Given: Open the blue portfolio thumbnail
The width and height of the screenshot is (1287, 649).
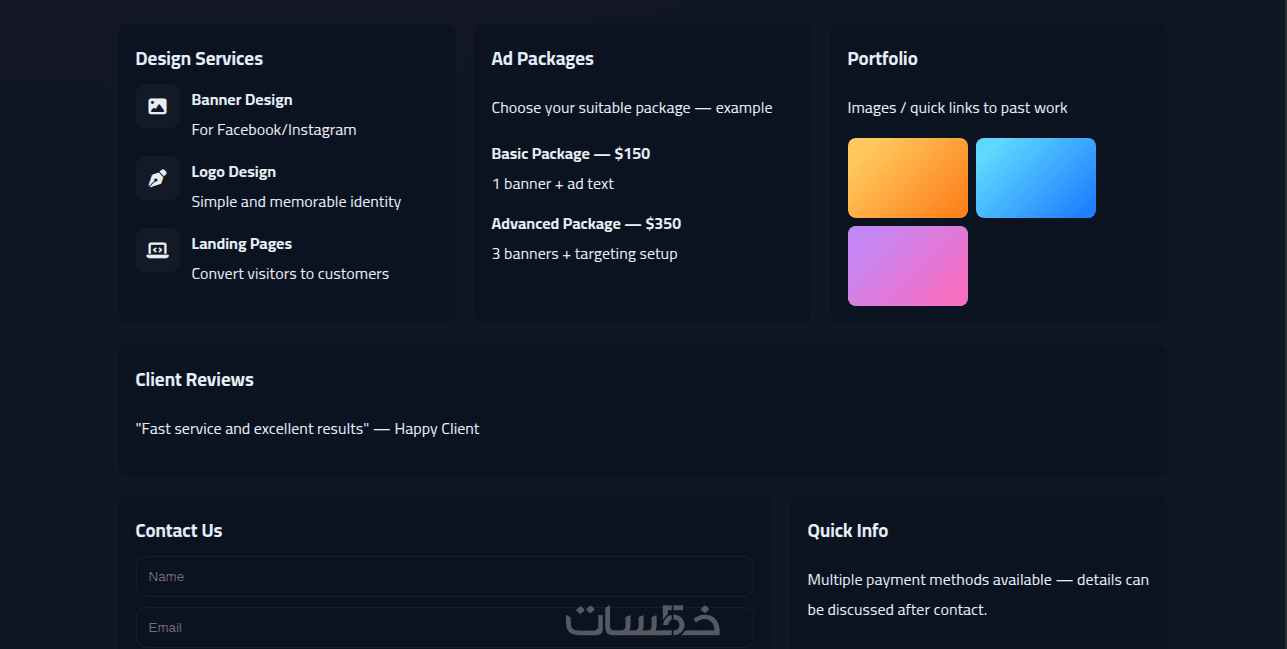Looking at the screenshot, I should tap(1035, 178).
